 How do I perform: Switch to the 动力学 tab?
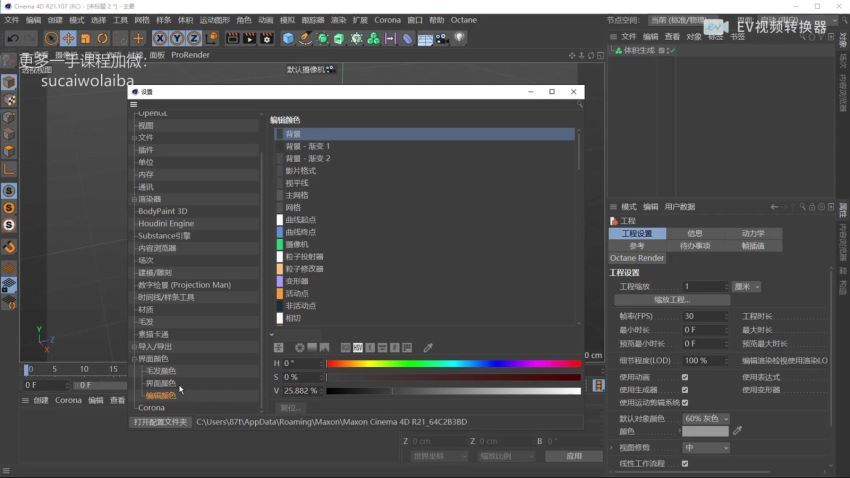pos(753,233)
